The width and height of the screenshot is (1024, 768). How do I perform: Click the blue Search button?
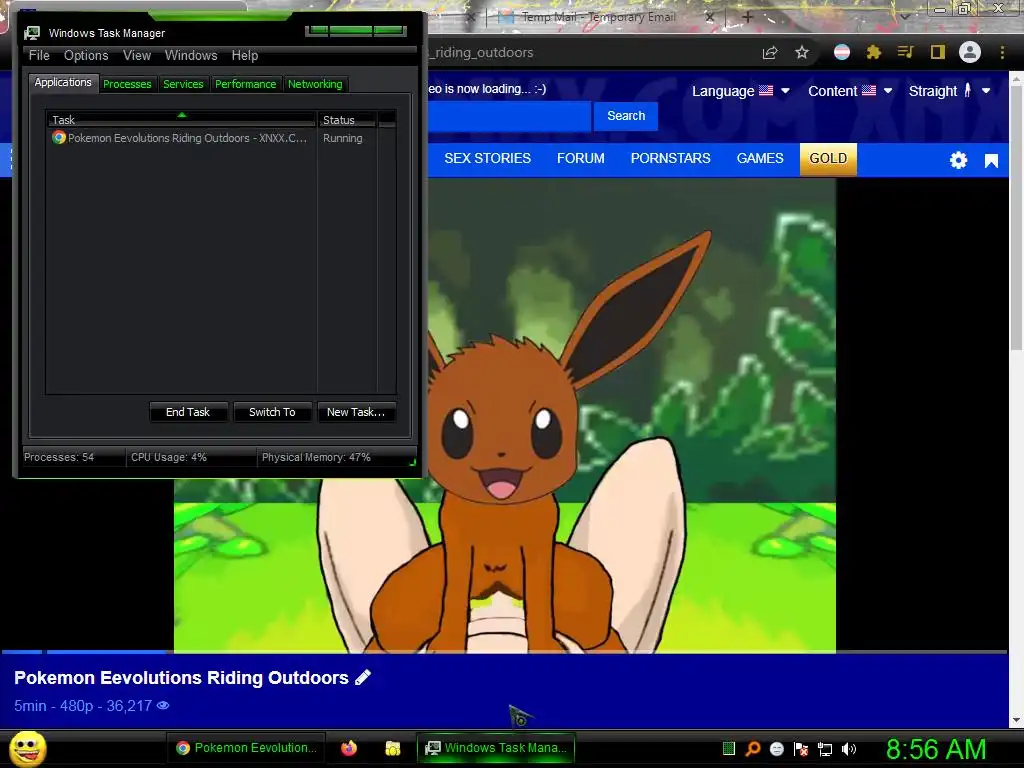(x=626, y=116)
